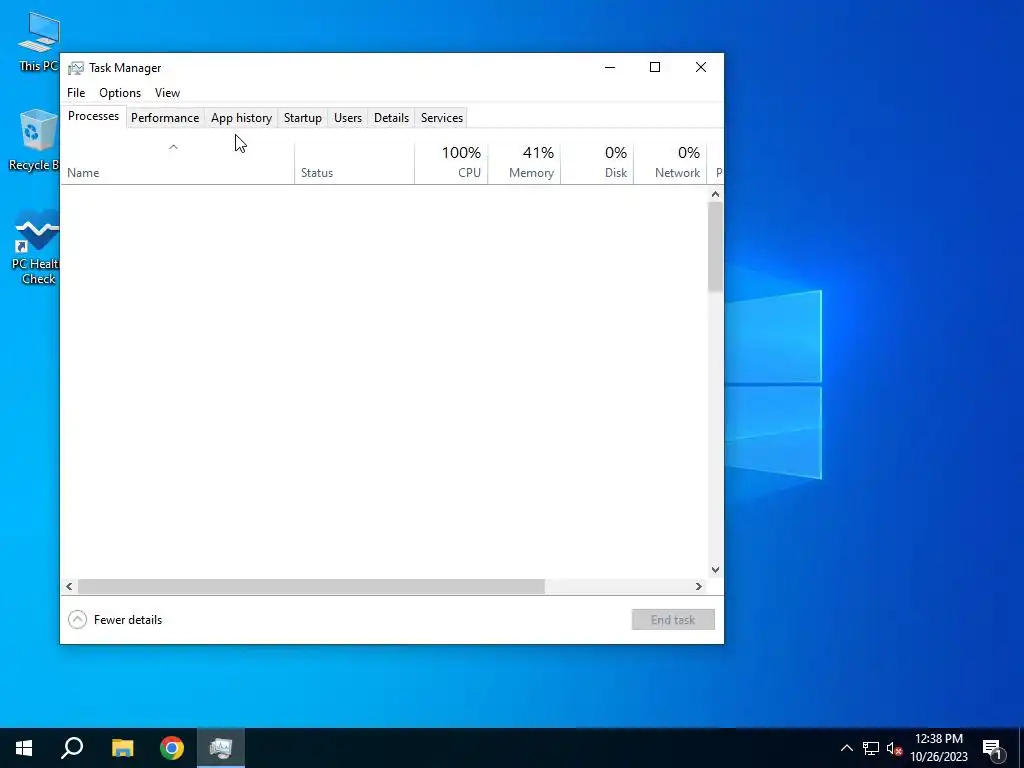This screenshot has width=1024, height=768.
Task: Sort by the Status column header
Action: [354, 163]
